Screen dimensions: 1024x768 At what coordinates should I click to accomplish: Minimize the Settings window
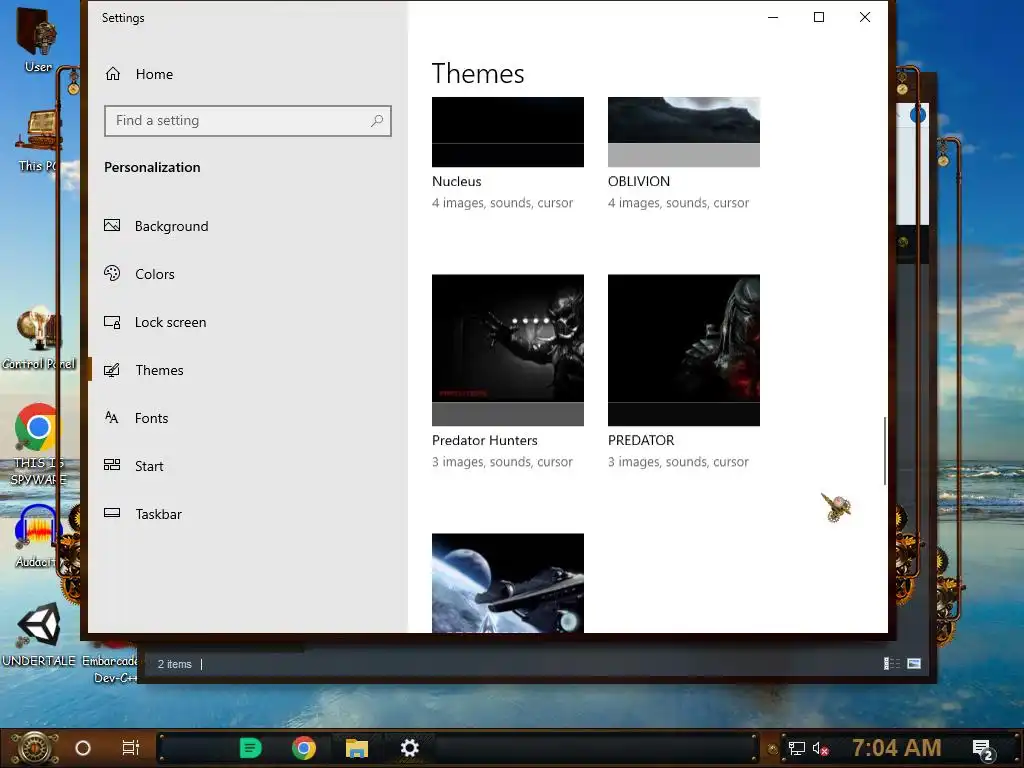[x=773, y=18]
